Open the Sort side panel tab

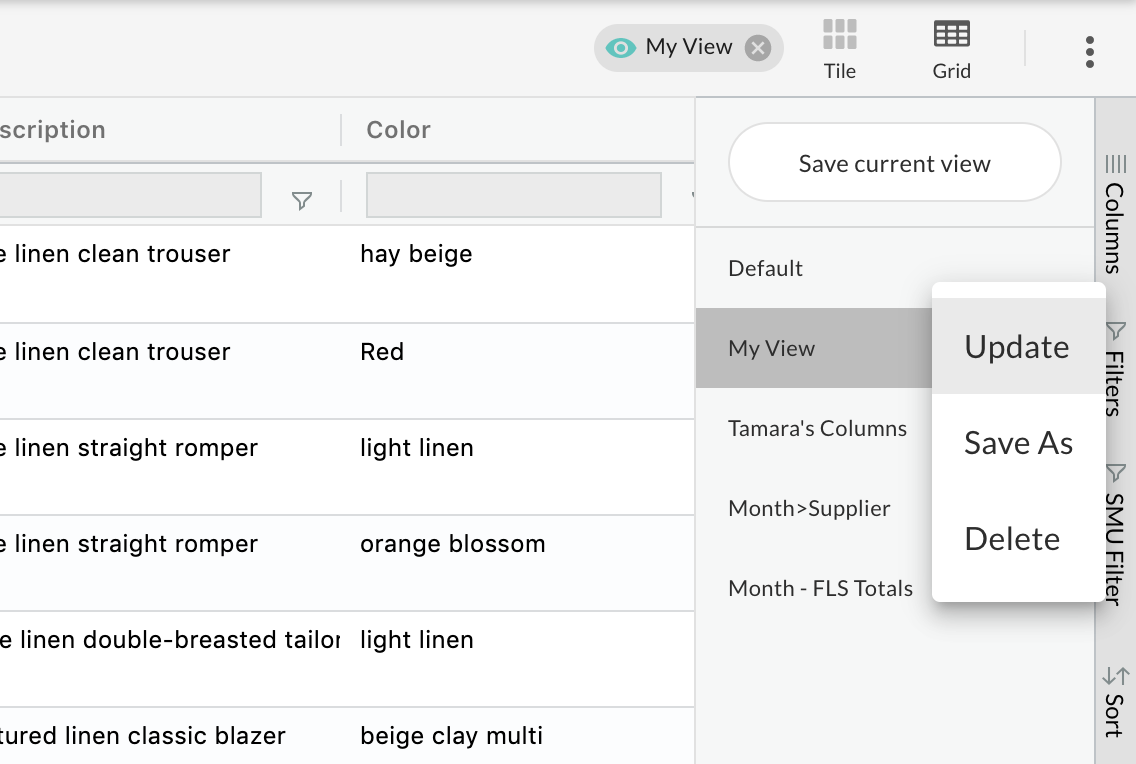pyautogui.click(x=1116, y=702)
